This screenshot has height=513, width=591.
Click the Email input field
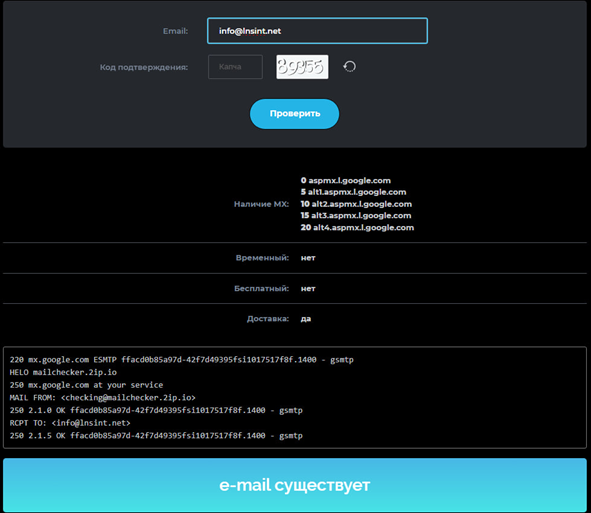pyautogui.click(x=317, y=31)
